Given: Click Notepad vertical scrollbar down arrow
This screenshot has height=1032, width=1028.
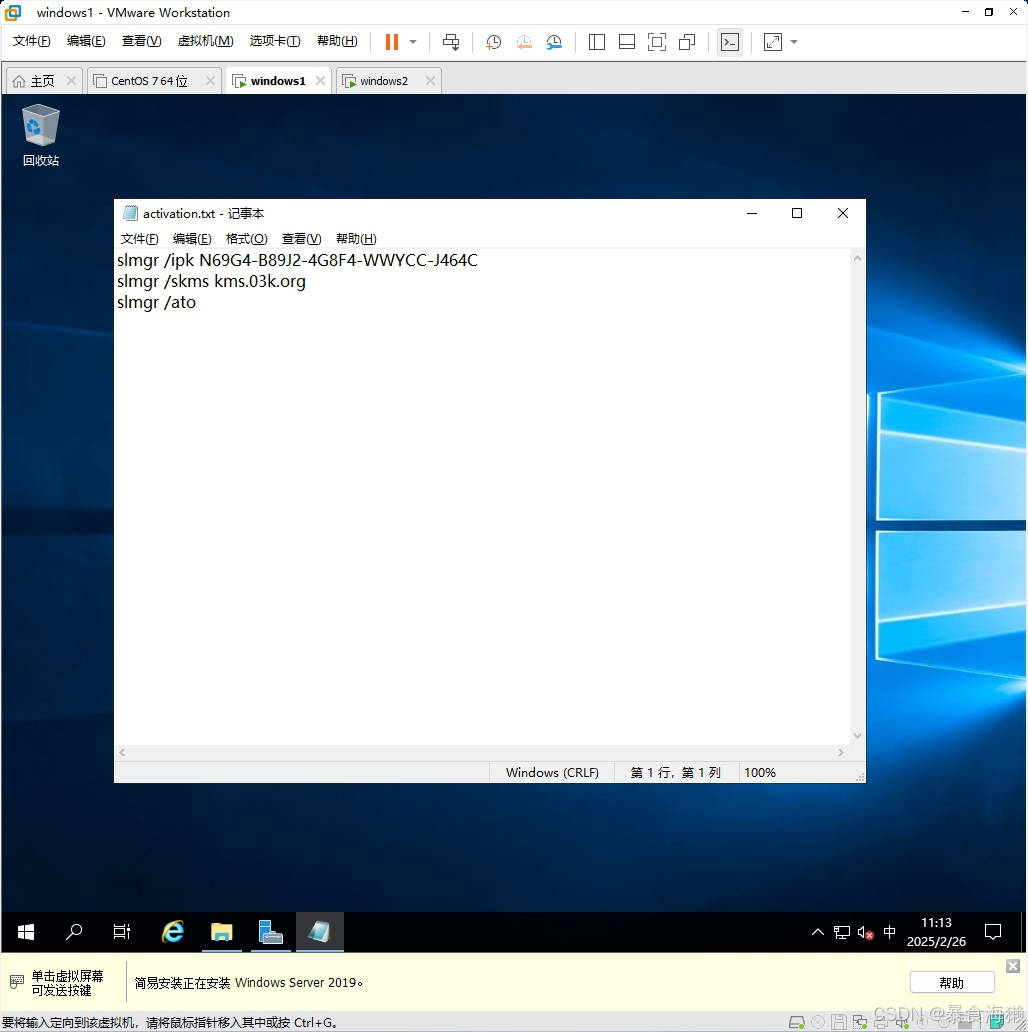Looking at the screenshot, I should click(858, 736).
